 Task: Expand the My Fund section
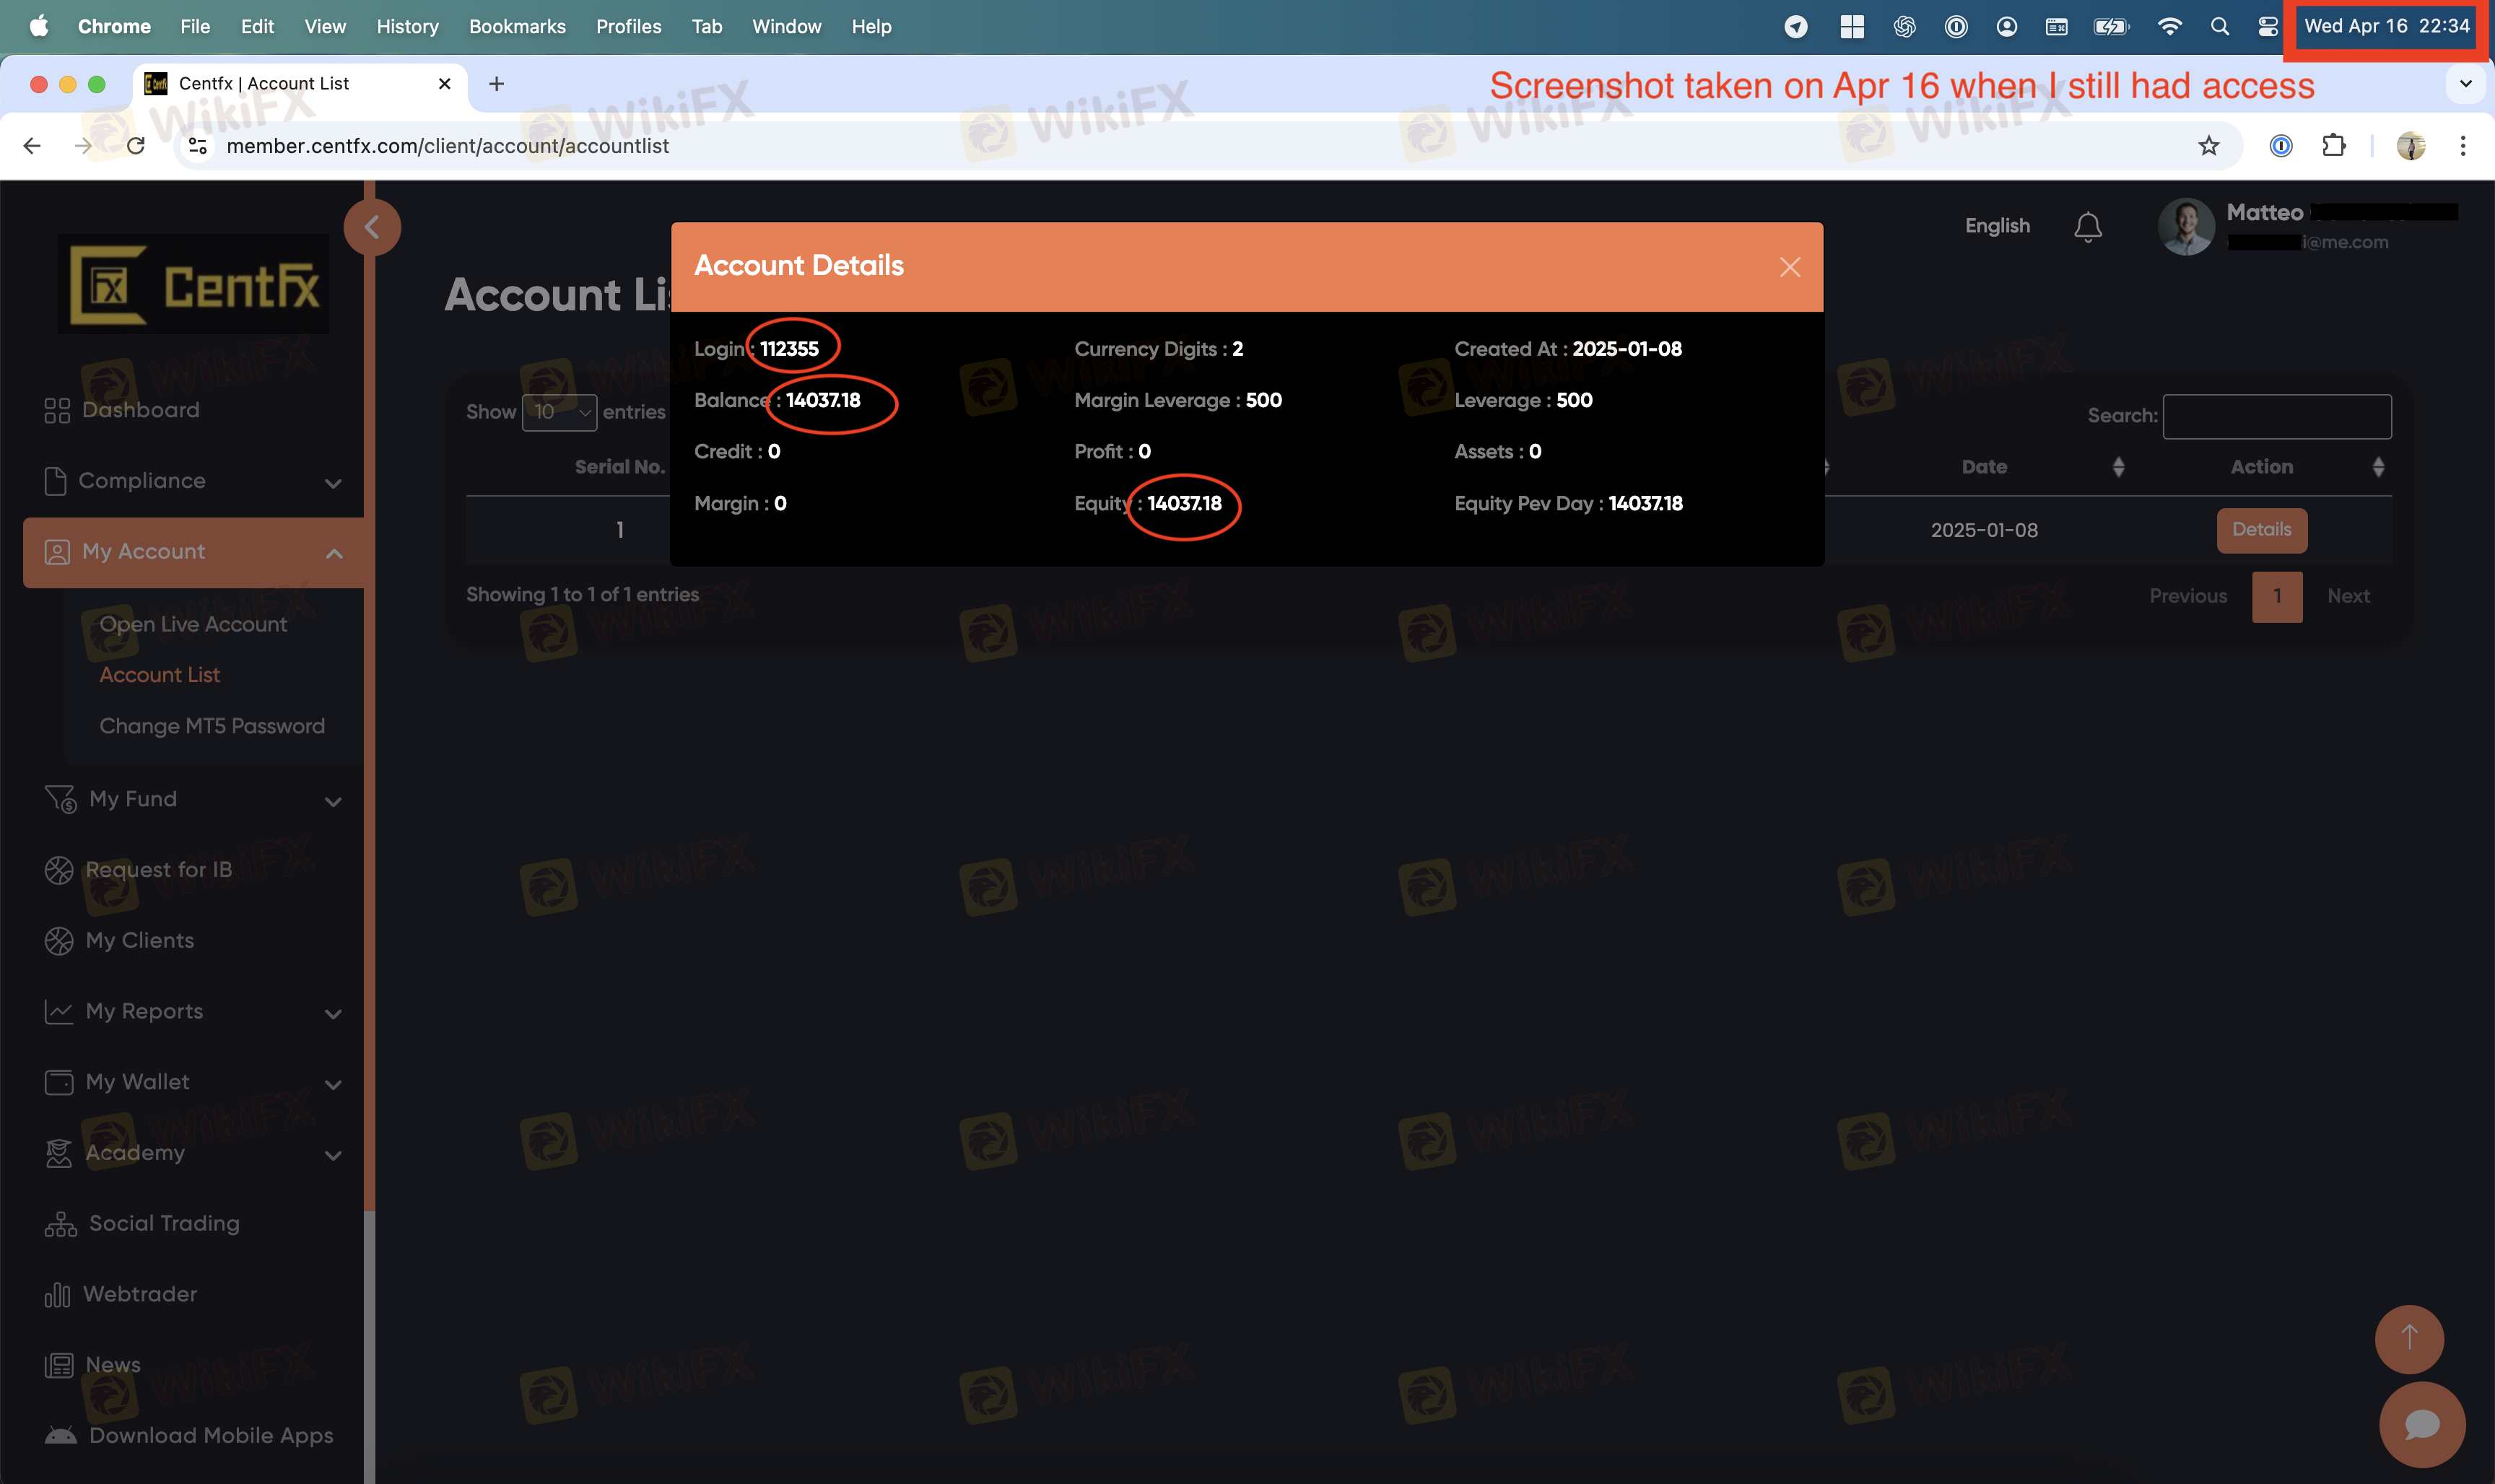click(193, 799)
